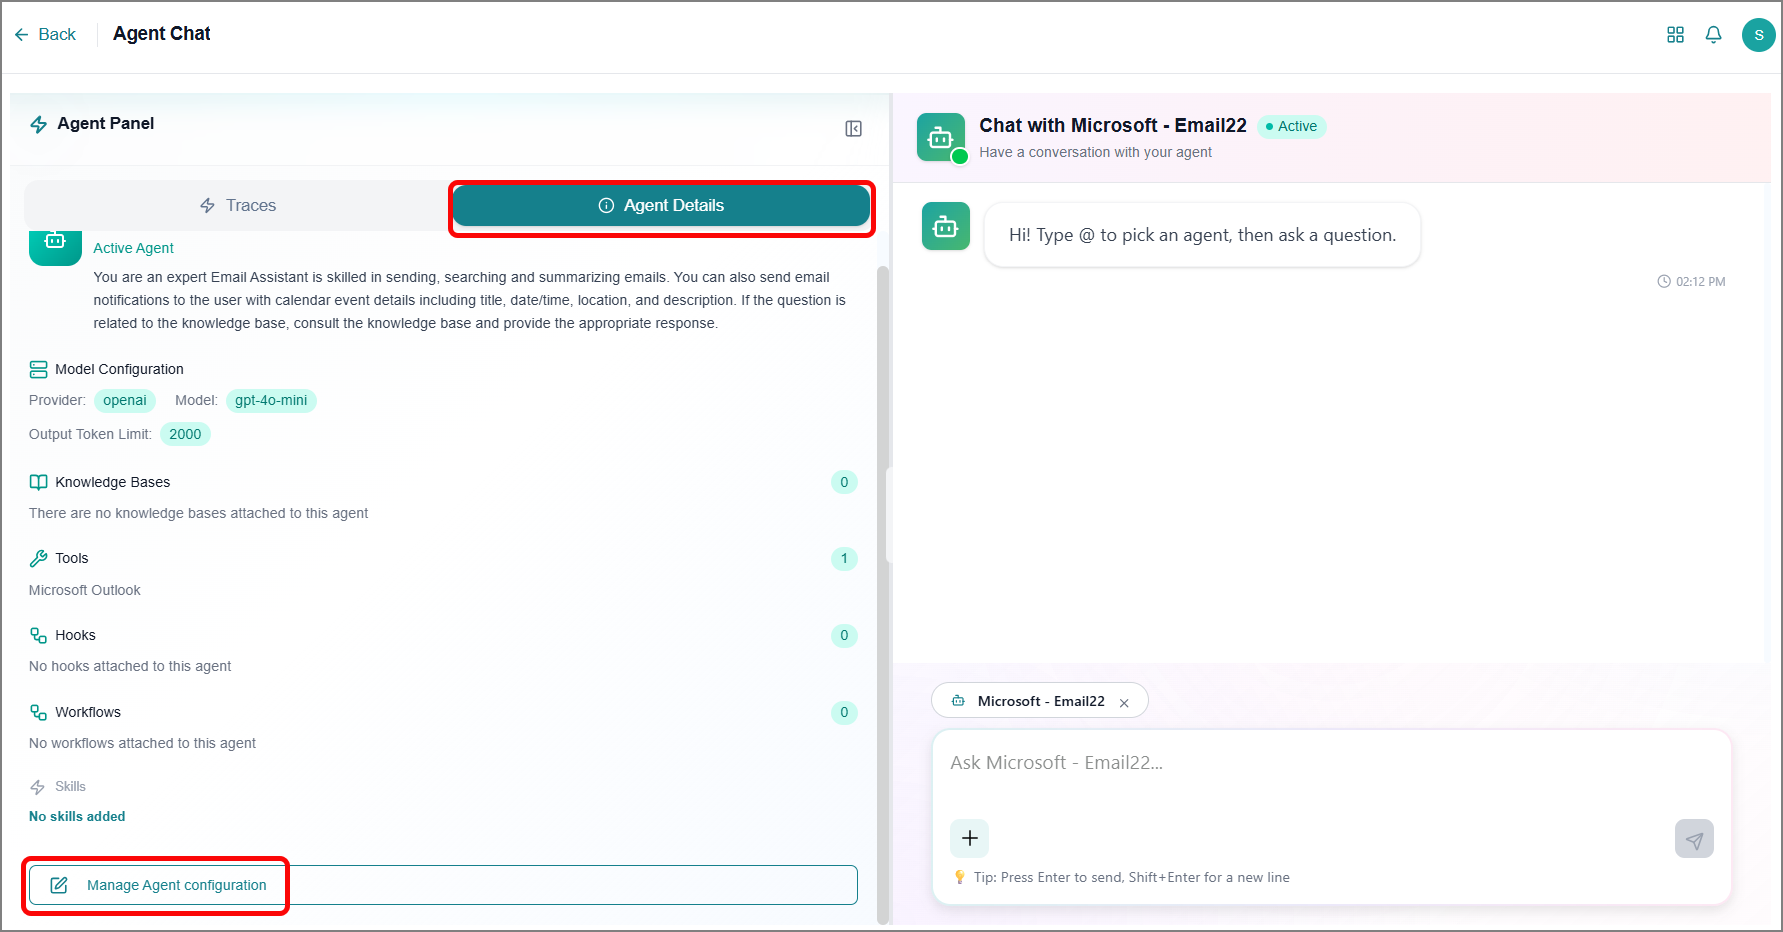Click the Knowledge Bases count badge
Screen dimensions: 1783x932
[x=844, y=482]
